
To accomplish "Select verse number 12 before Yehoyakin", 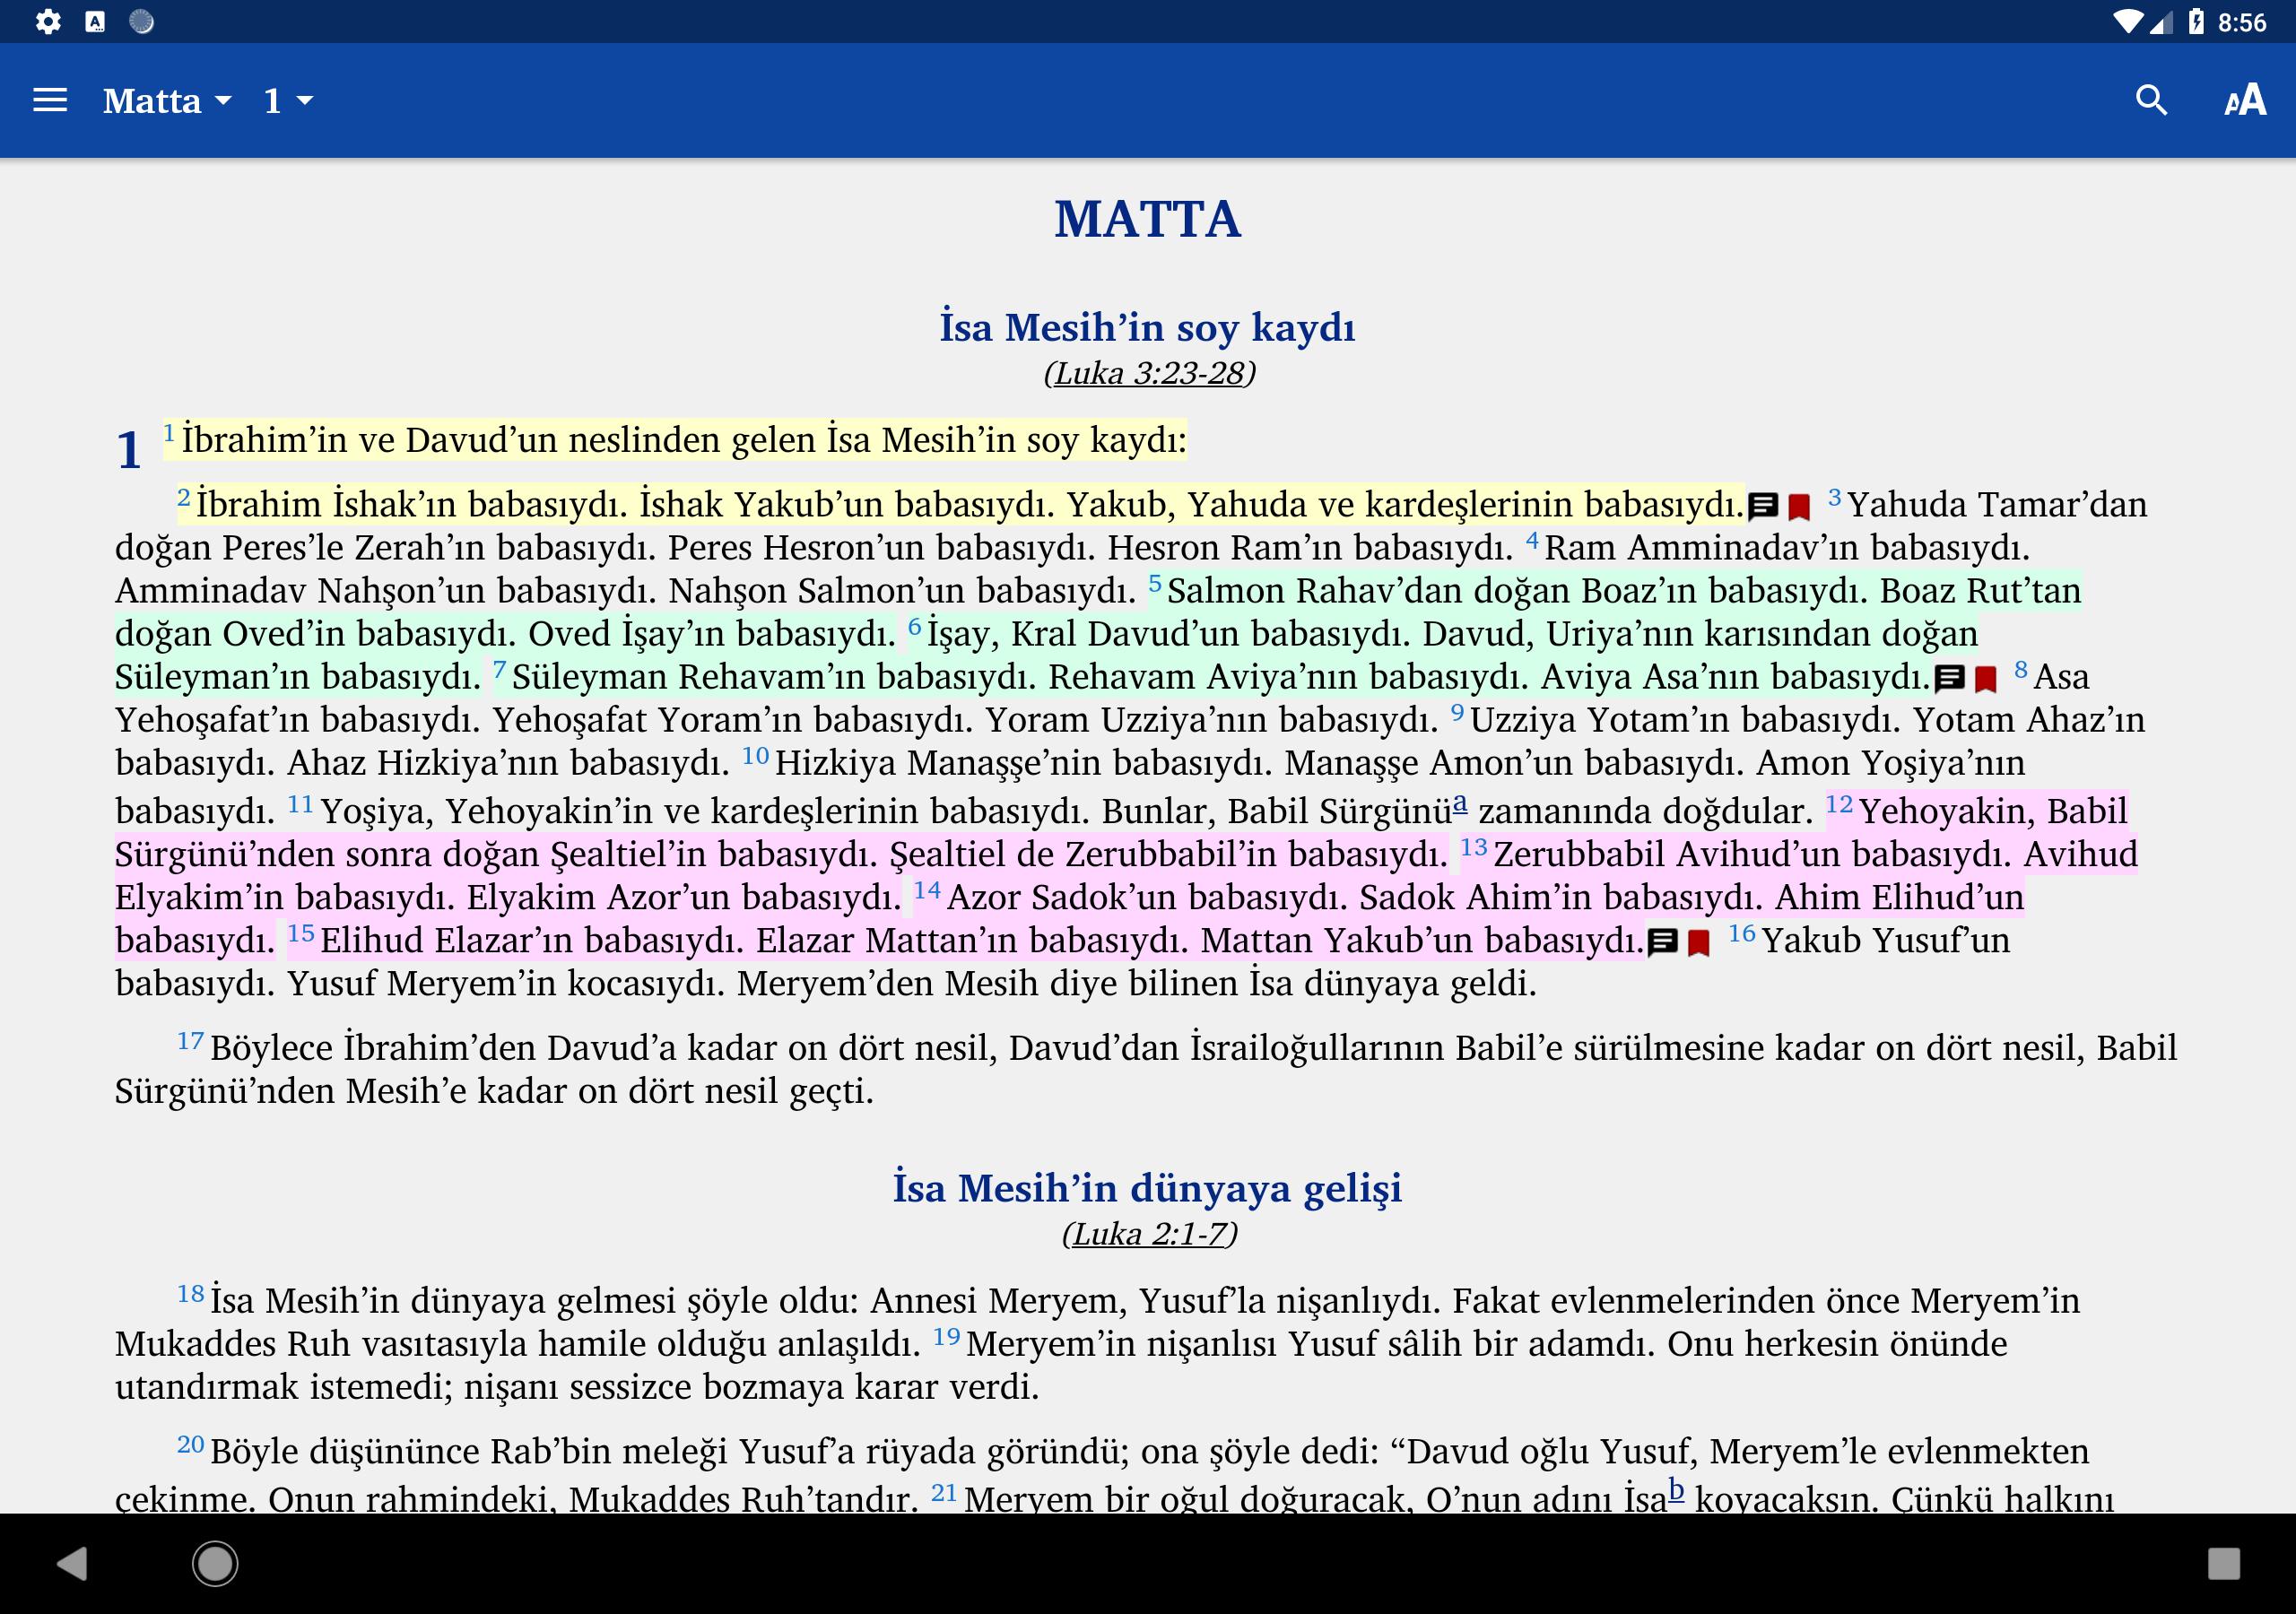I will [1839, 803].
